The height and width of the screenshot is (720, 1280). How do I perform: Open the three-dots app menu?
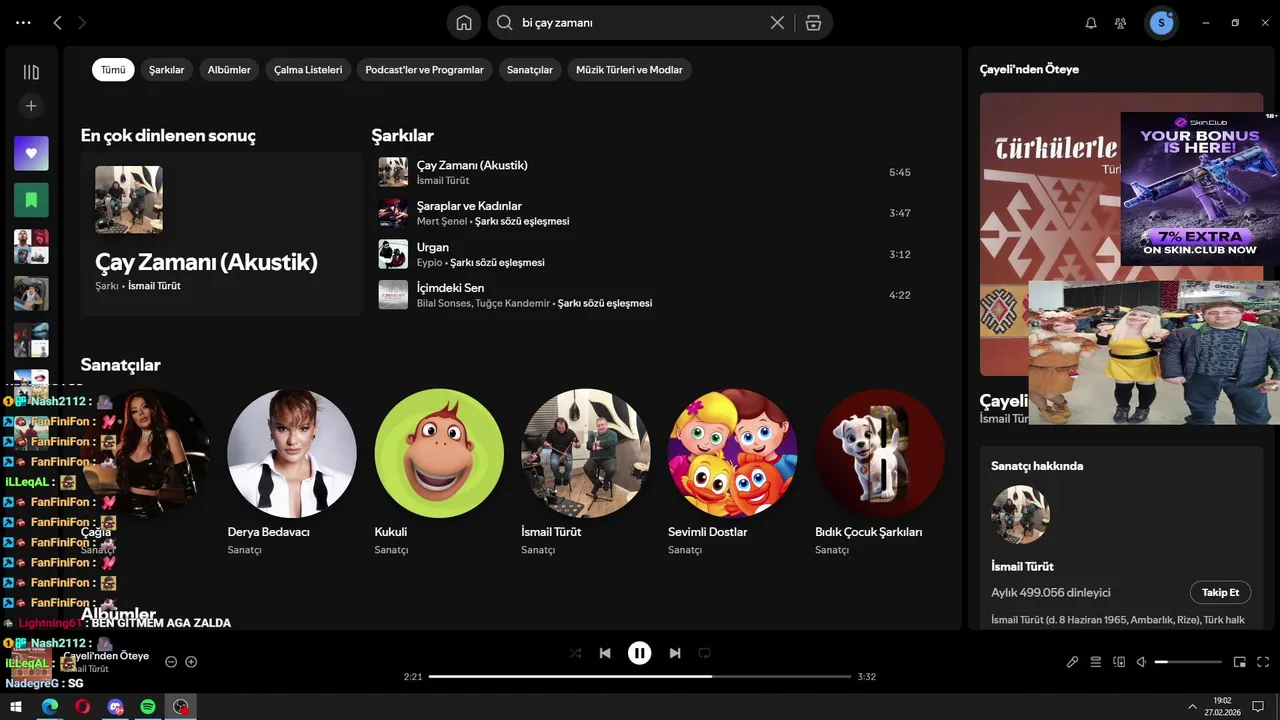[x=24, y=22]
